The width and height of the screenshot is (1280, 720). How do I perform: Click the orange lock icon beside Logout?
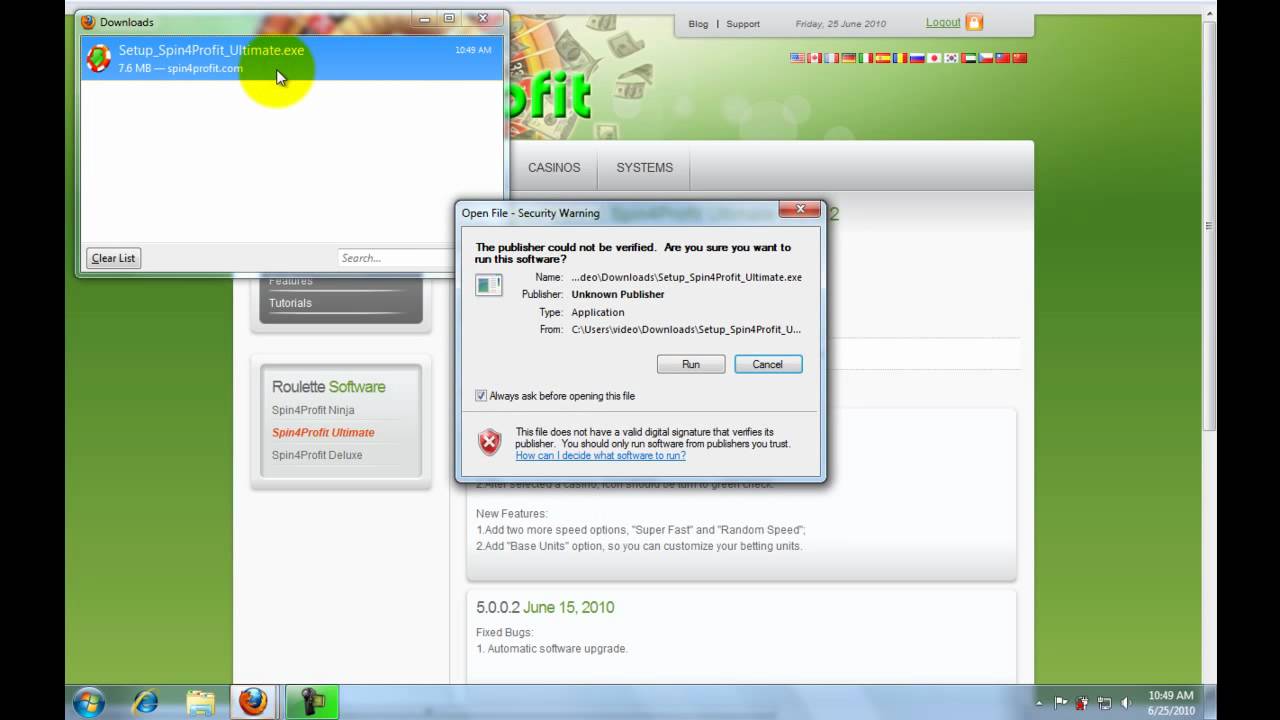[974, 22]
